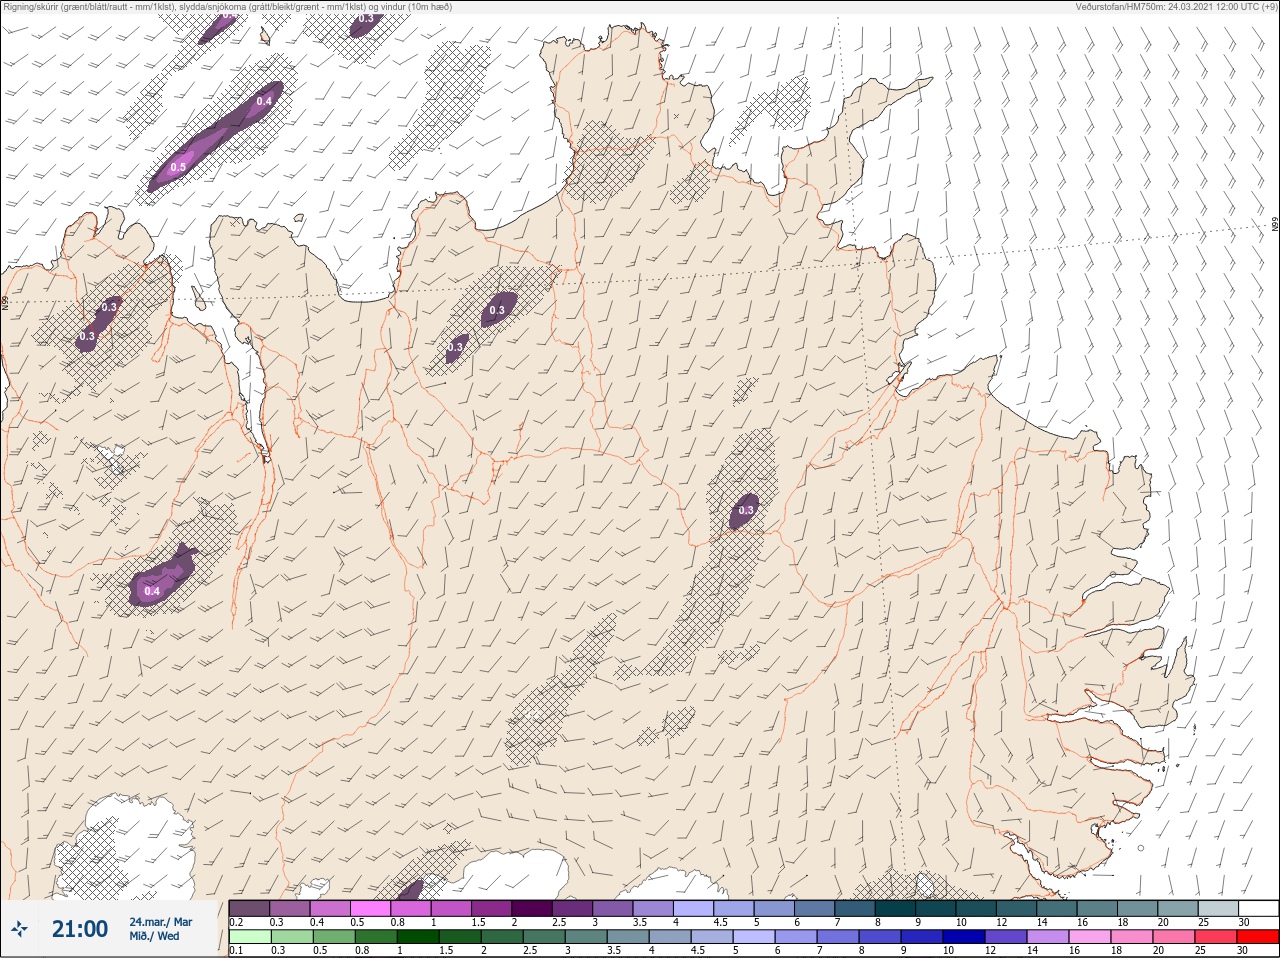Pick the darkest green rain swatch between 1 and 1.5
The width and height of the screenshot is (1280, 958).
click(418, 937)
